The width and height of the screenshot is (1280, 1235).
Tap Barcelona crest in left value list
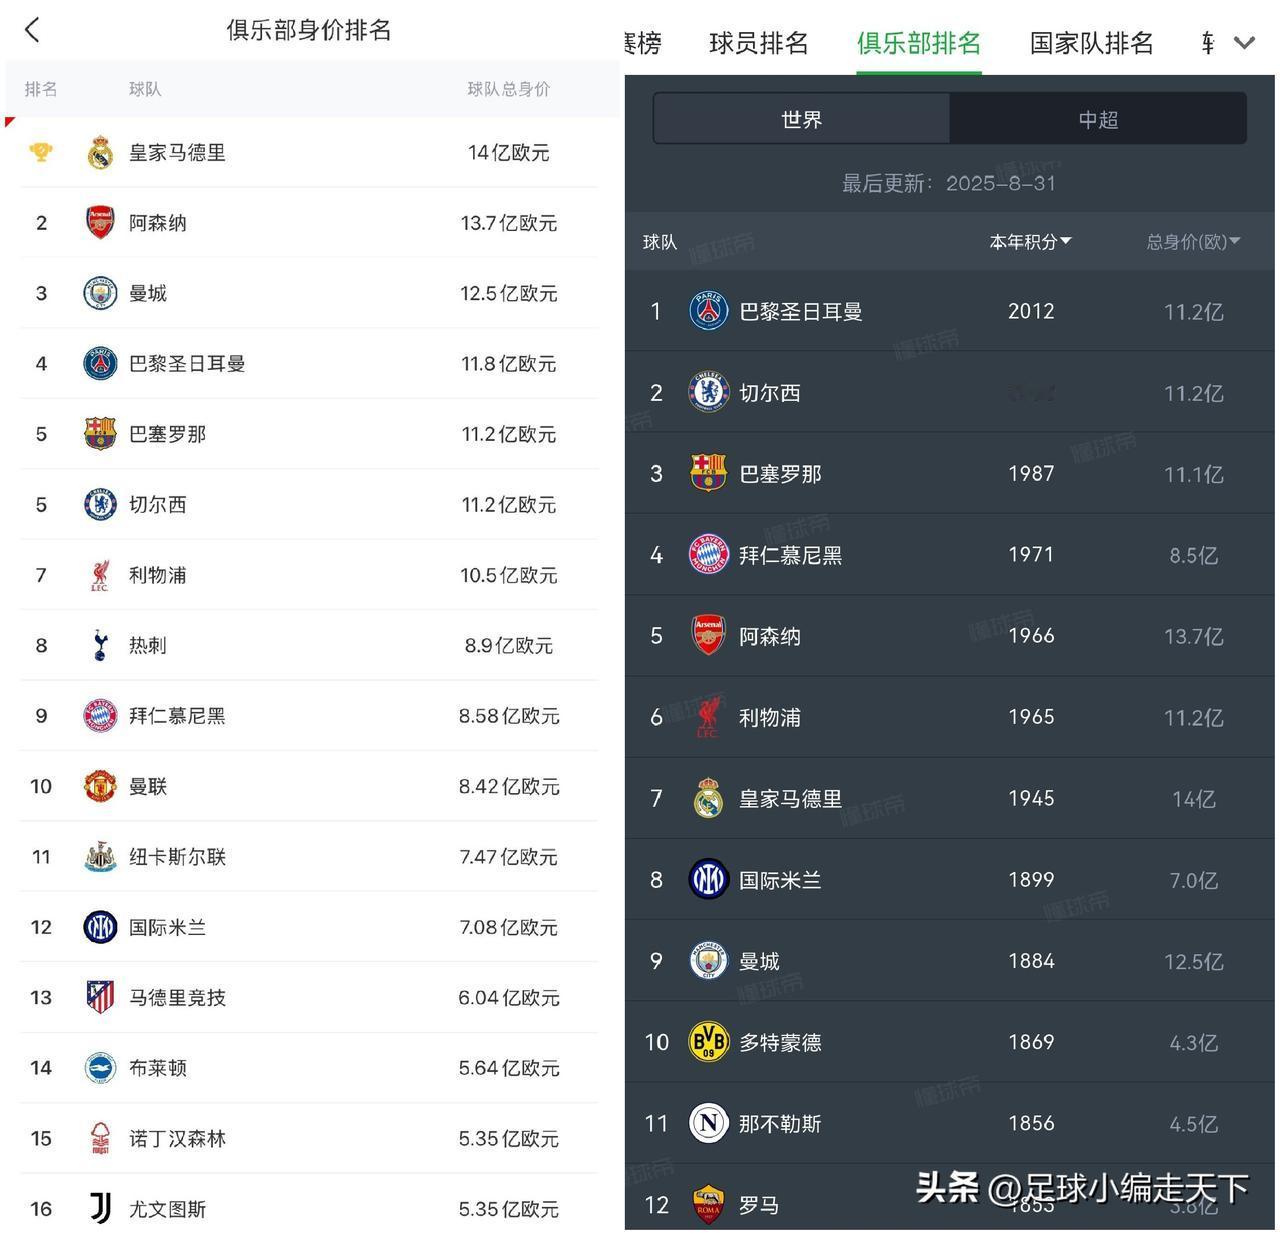click(x=100, y=434)
